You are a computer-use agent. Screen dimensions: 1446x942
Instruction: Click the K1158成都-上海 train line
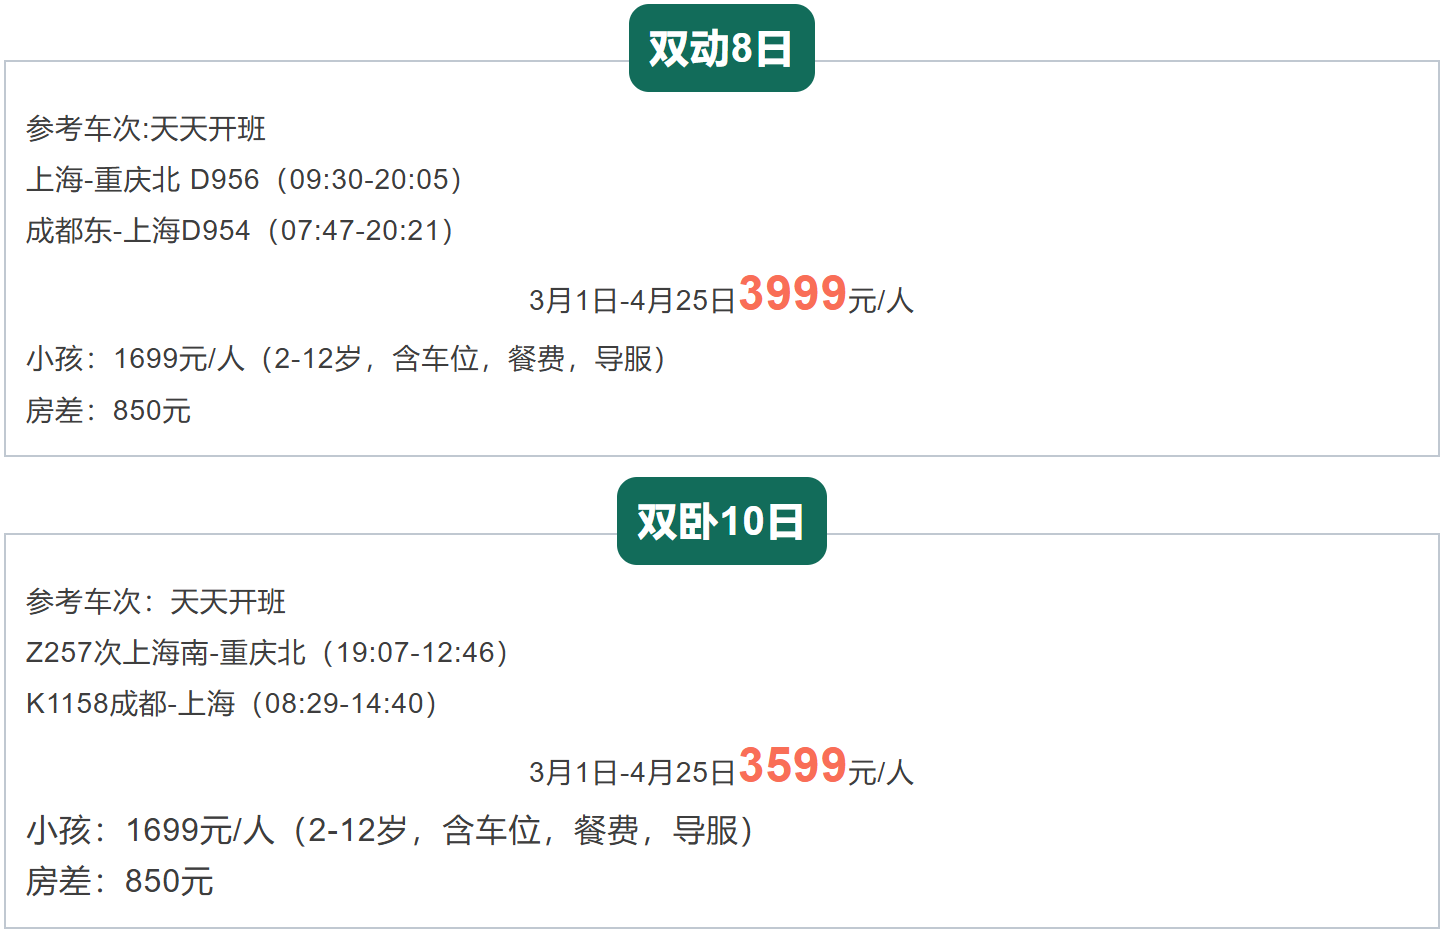tap(231, 704)
